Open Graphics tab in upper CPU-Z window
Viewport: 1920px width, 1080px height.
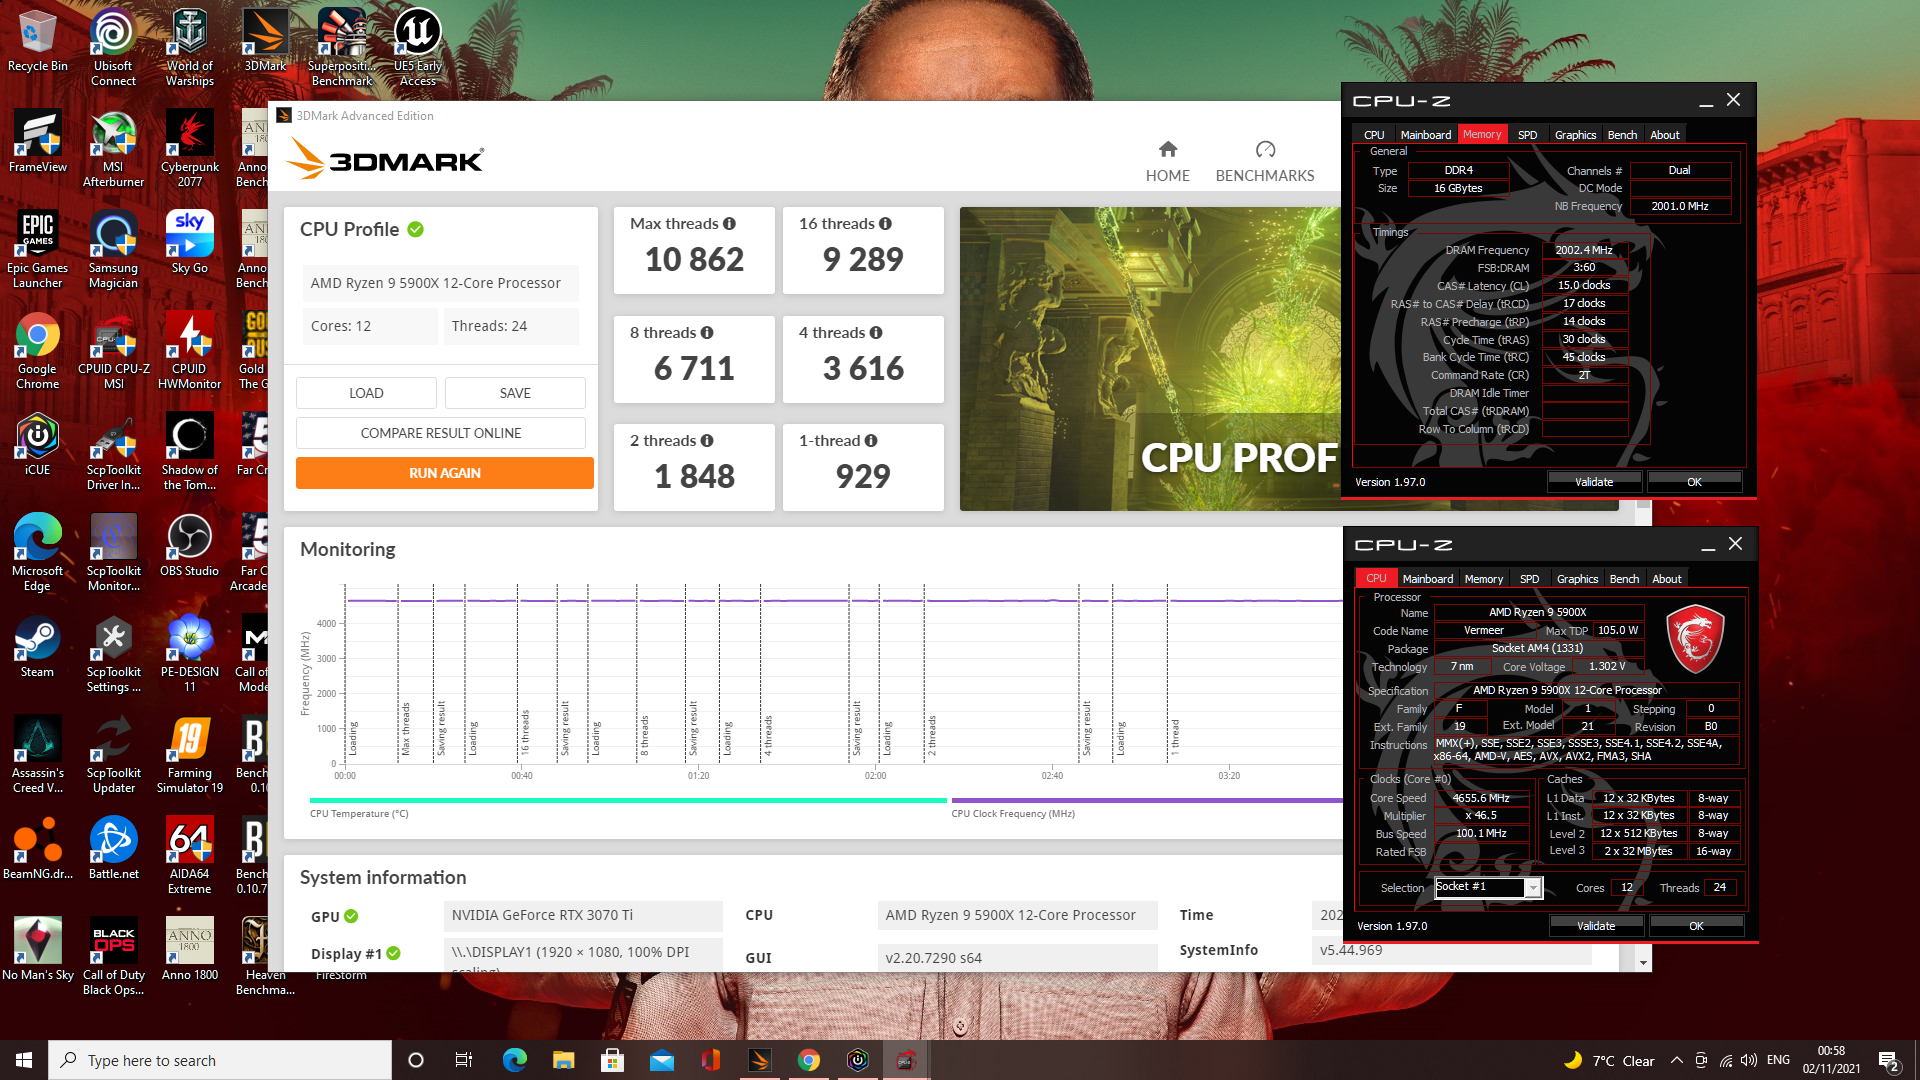click(1575, 135)
